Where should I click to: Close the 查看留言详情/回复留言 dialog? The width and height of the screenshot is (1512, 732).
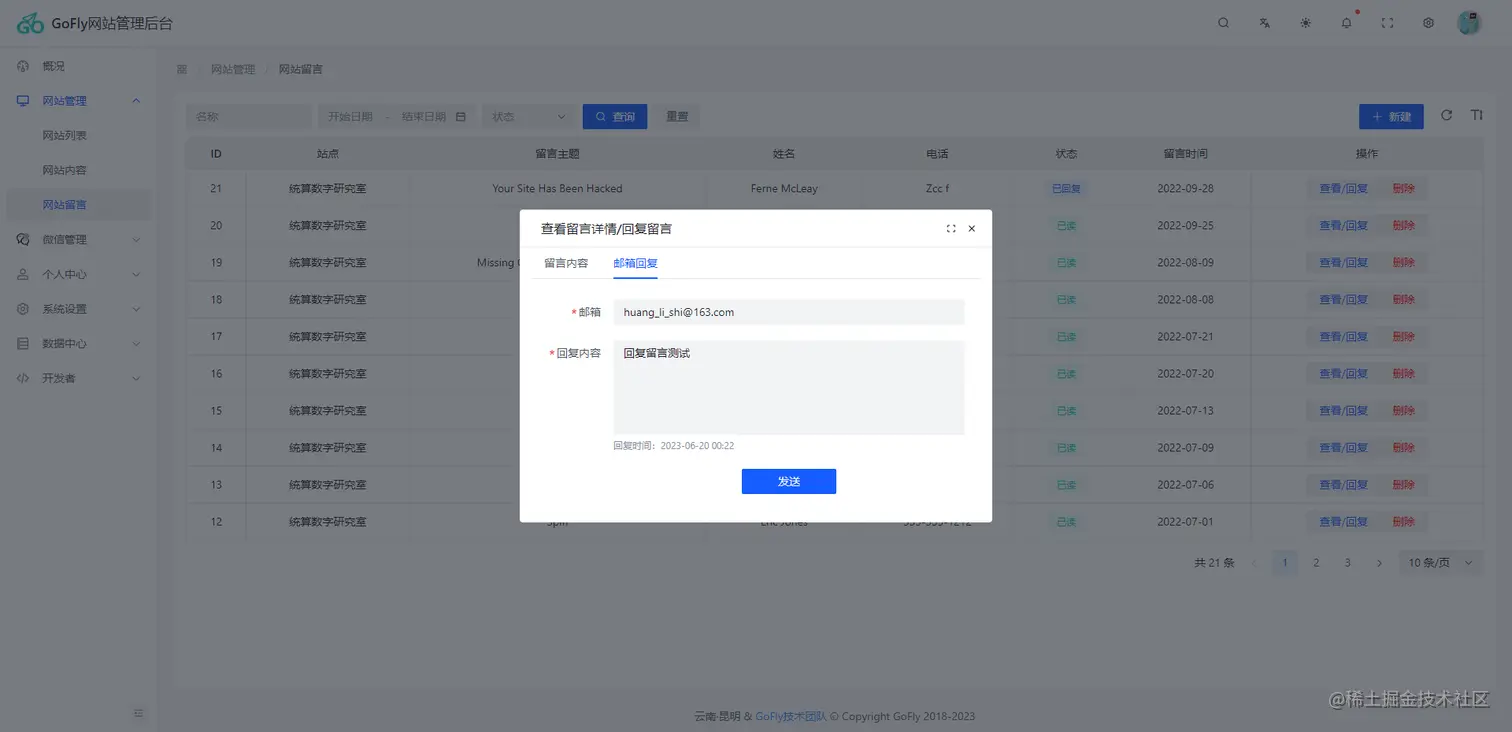(972, 229)
